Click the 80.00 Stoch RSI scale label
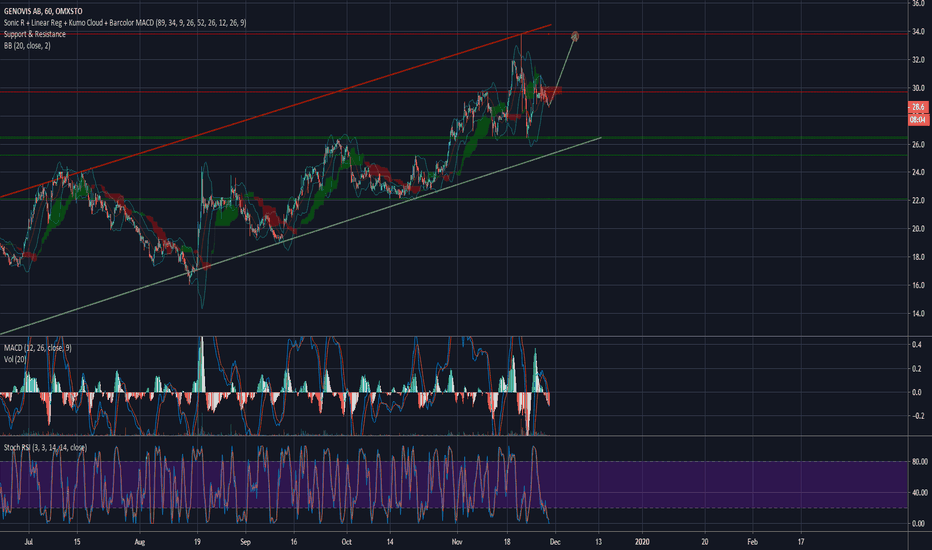Screen dimensions: 932x550 tap(919, 461)
